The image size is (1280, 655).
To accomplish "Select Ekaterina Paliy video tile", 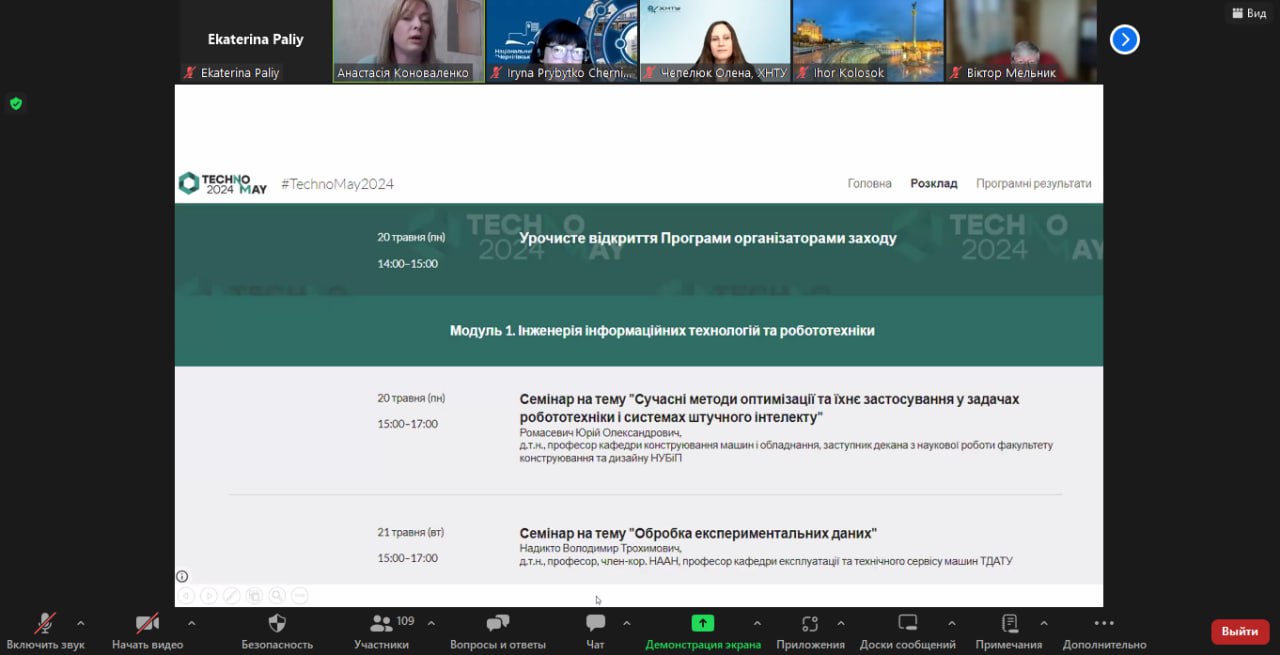I will pos(255,41).
